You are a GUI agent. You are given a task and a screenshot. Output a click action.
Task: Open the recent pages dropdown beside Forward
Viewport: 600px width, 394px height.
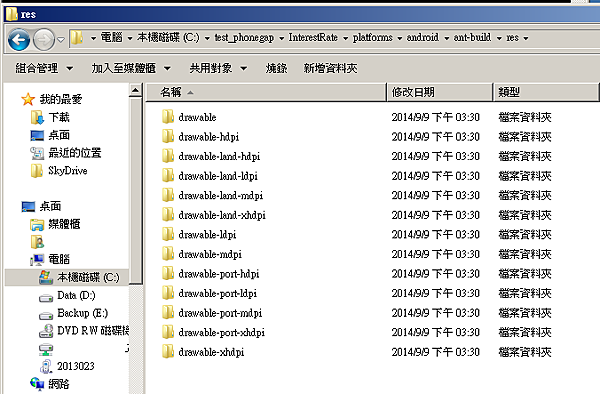(61, 39)
